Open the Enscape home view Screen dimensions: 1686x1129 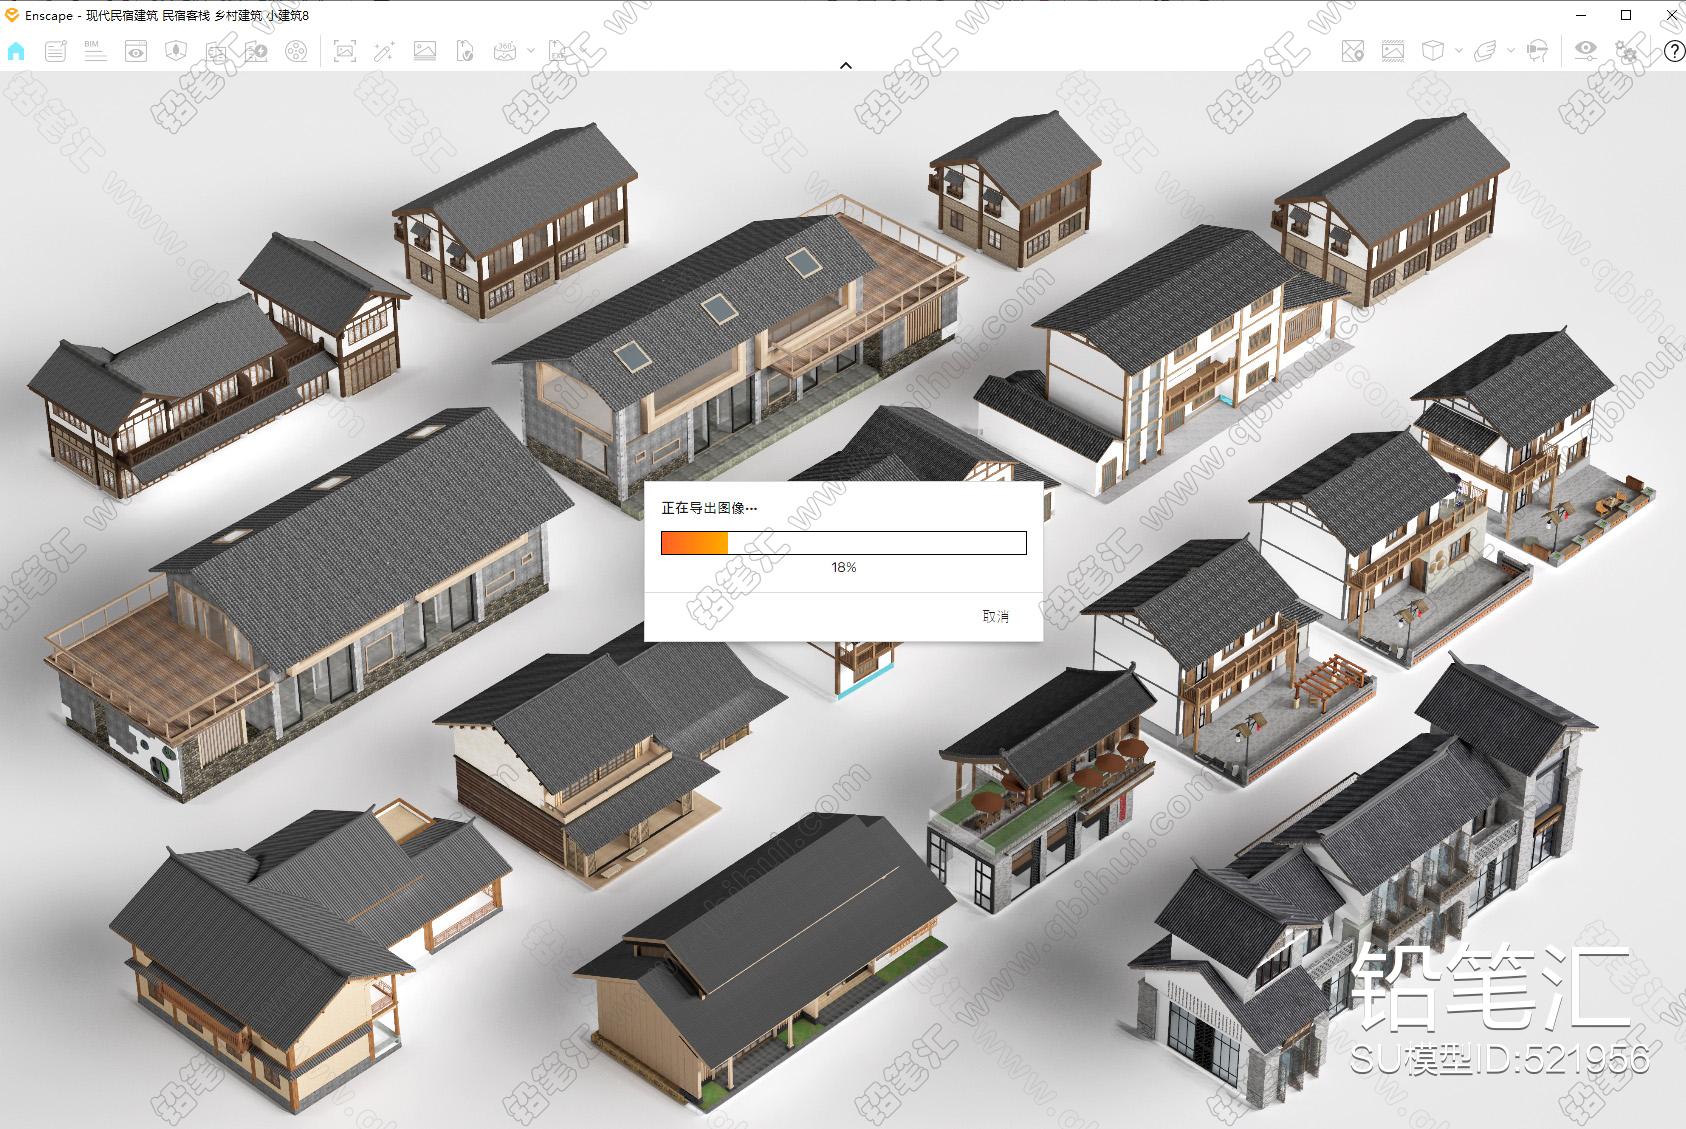[16, 51]
